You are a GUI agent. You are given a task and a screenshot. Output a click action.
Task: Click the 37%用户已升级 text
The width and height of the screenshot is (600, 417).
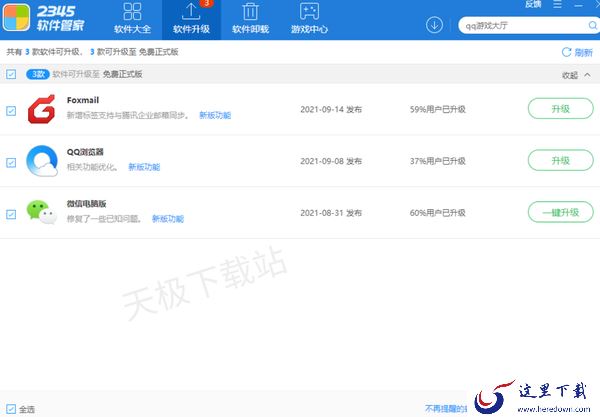[438, 161]
